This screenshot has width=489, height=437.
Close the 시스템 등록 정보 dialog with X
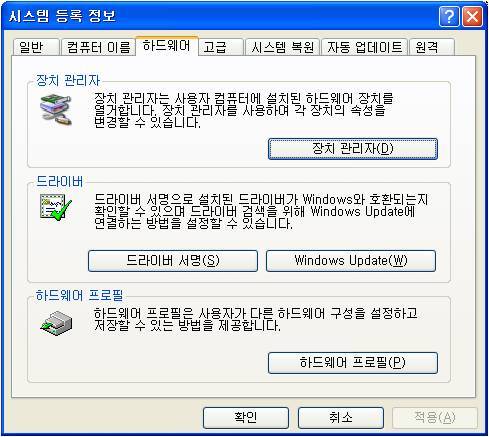(472, 16)
